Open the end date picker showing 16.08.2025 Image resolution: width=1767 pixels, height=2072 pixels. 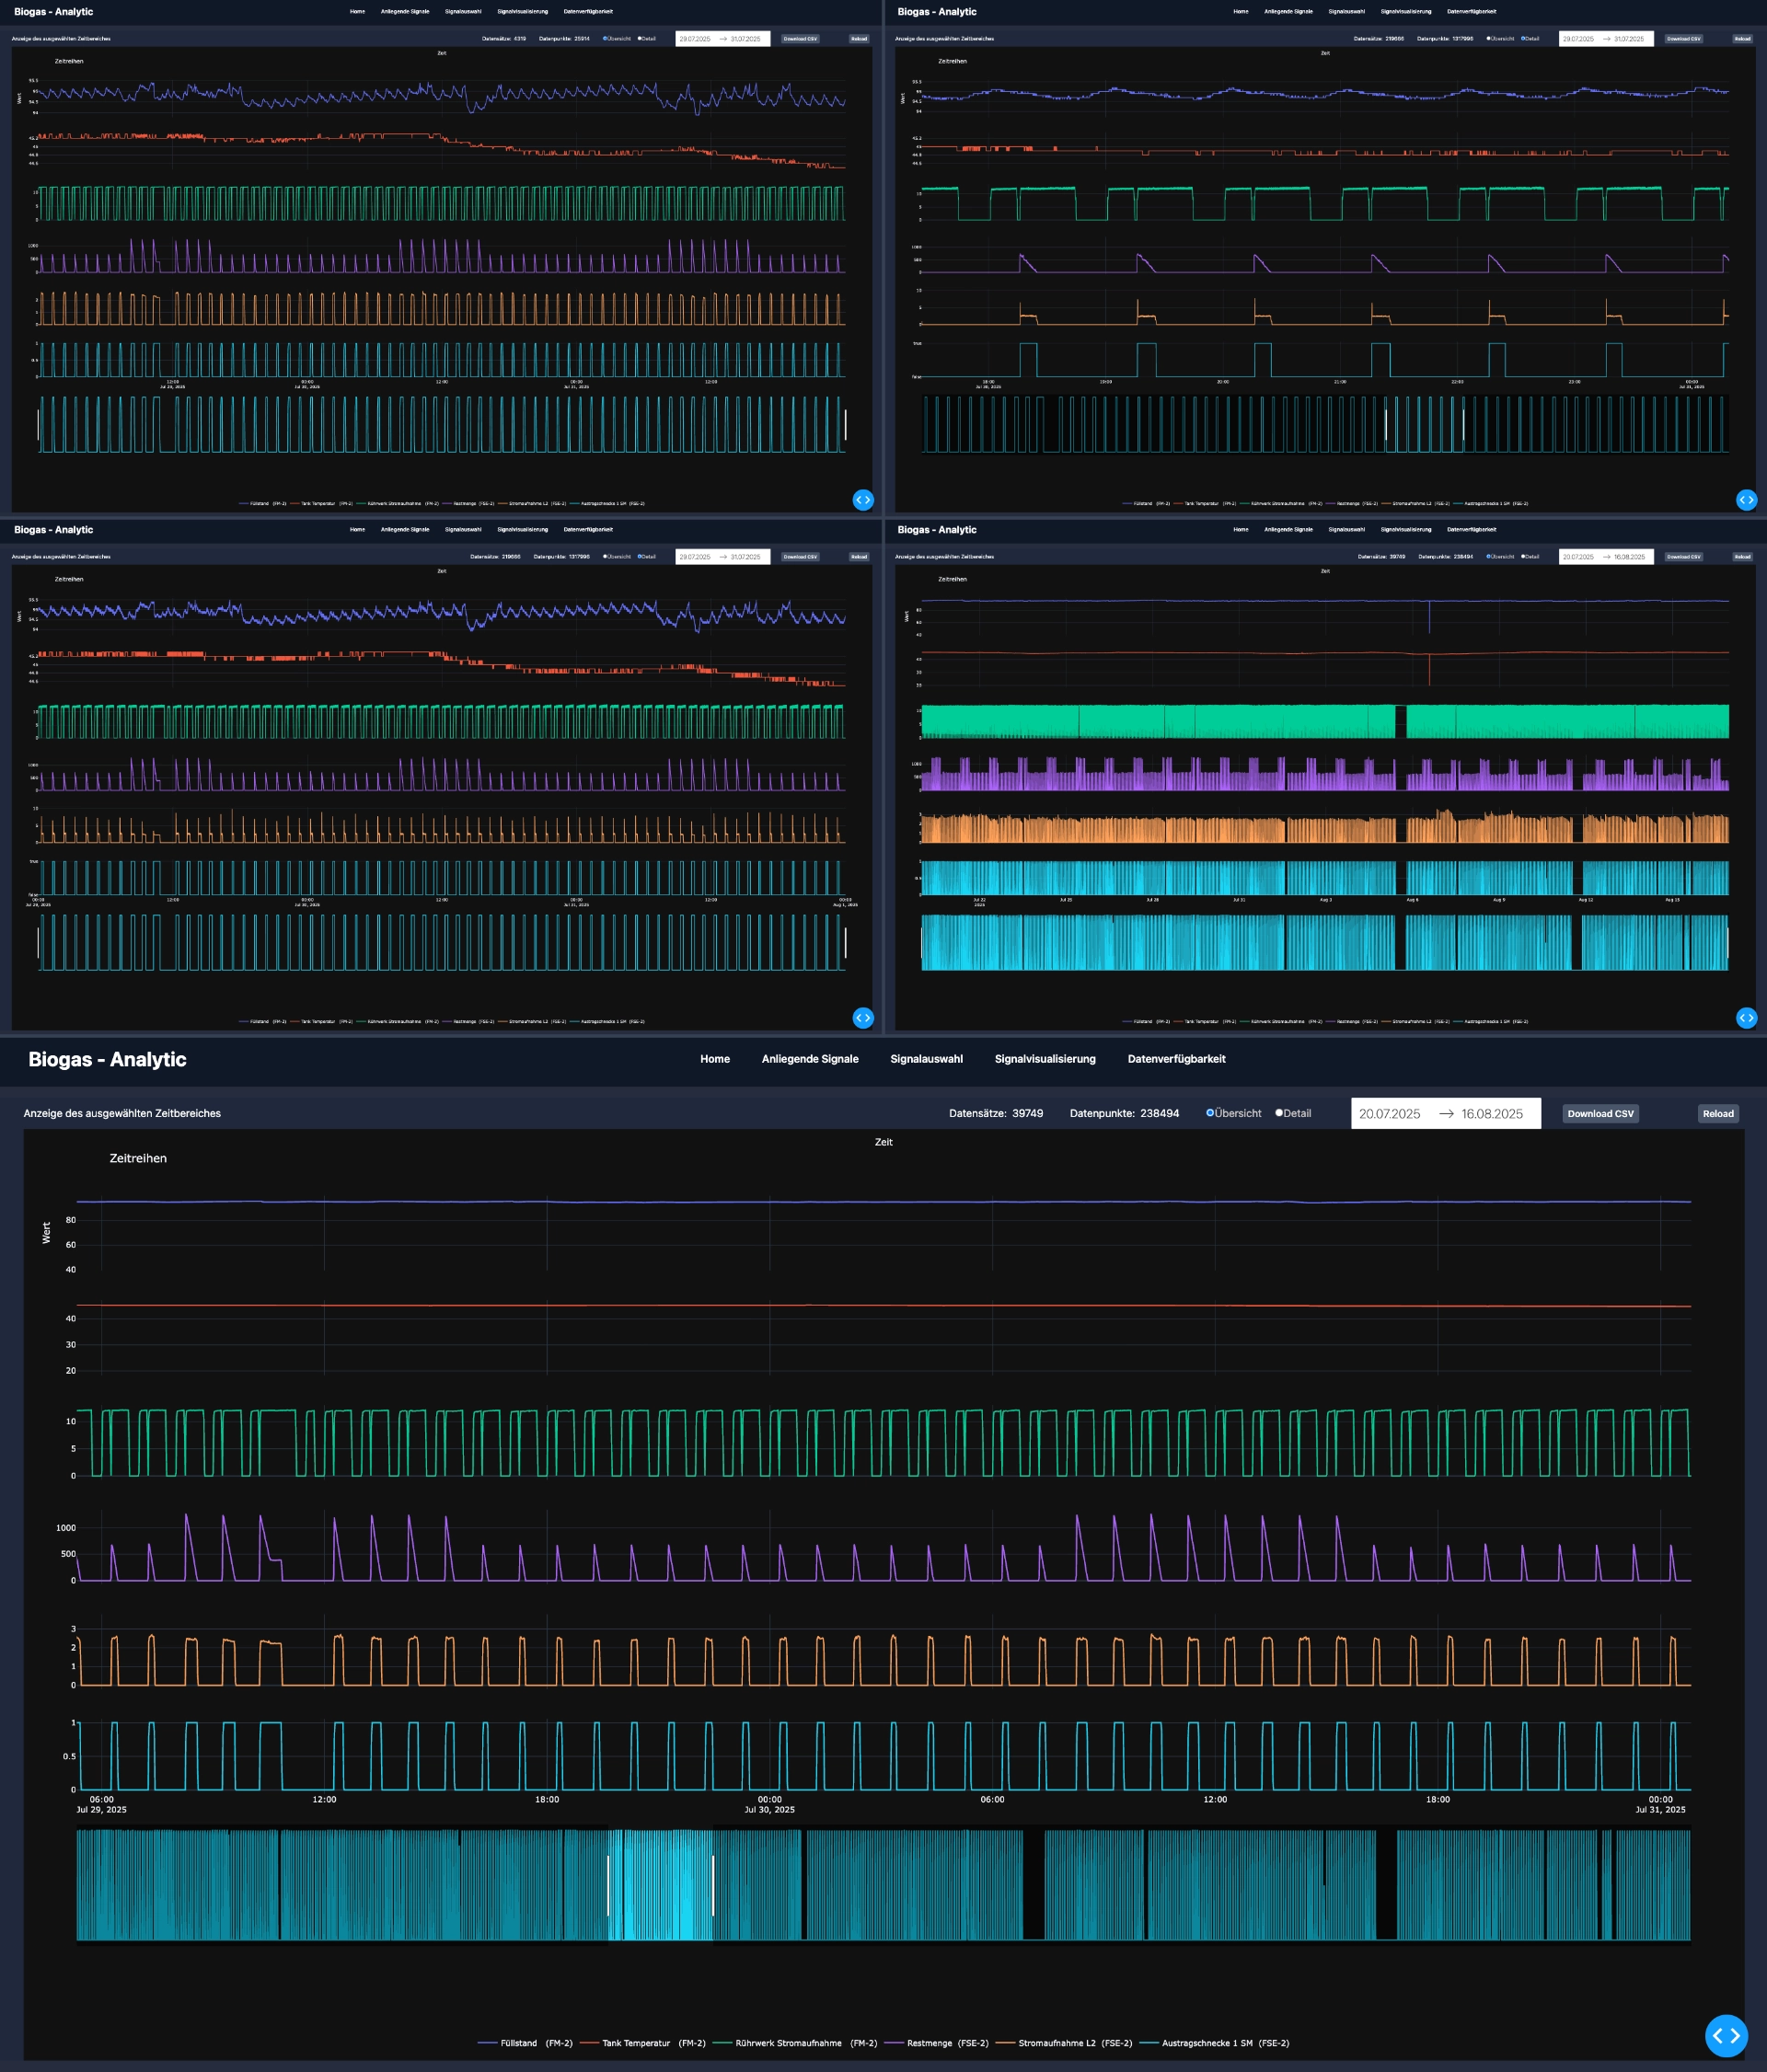pyautogui.click(x=1491, y=1113)
